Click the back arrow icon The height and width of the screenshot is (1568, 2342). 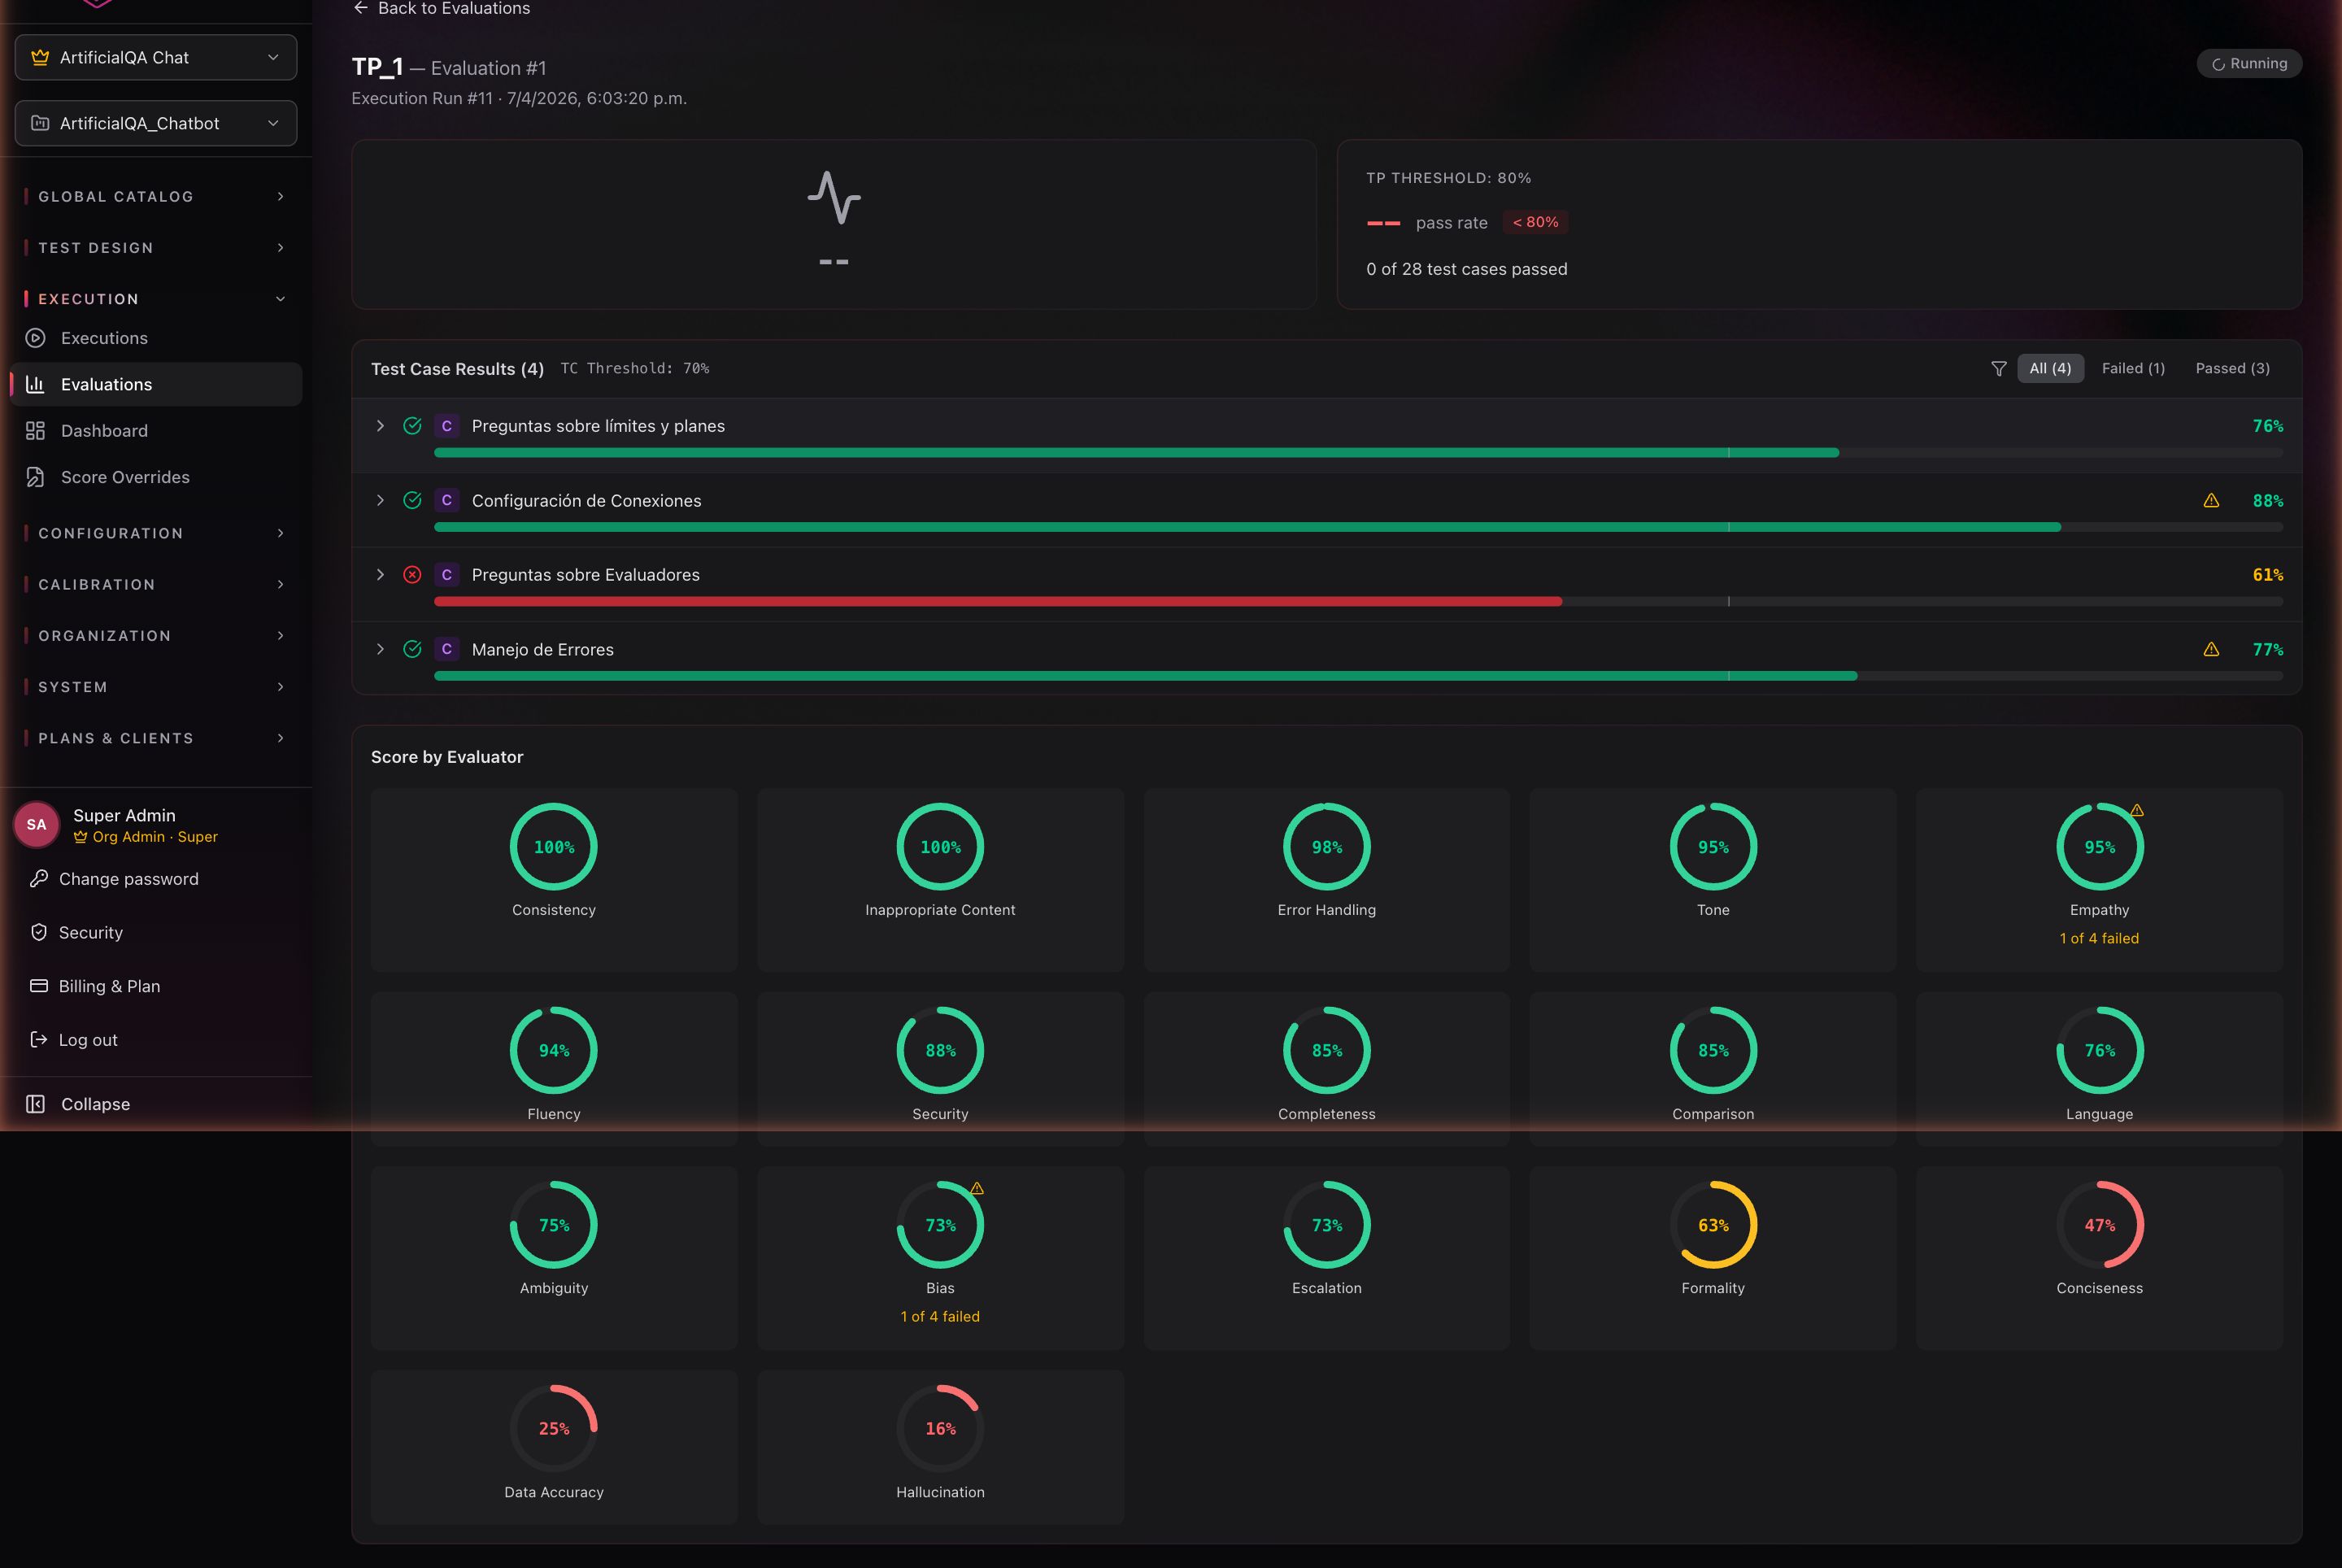pyautogui.click(x=361, y=8)
